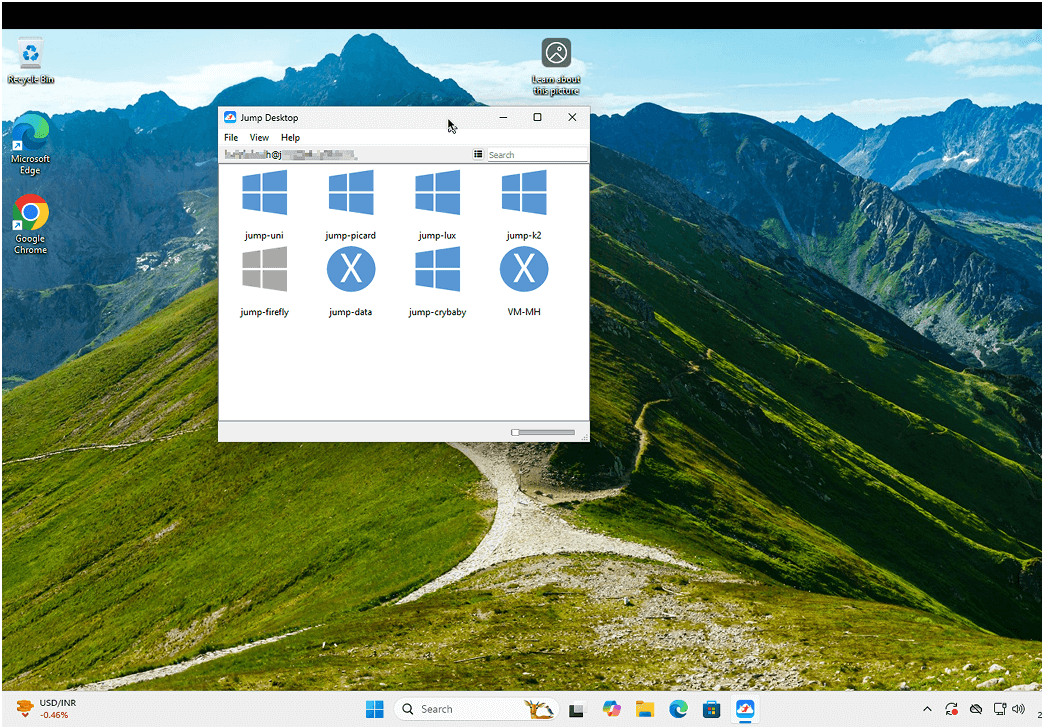Launch Microsoft Store from the taskbar
This screenshot has height=727, width=1042.
click(x=711, y=709)
